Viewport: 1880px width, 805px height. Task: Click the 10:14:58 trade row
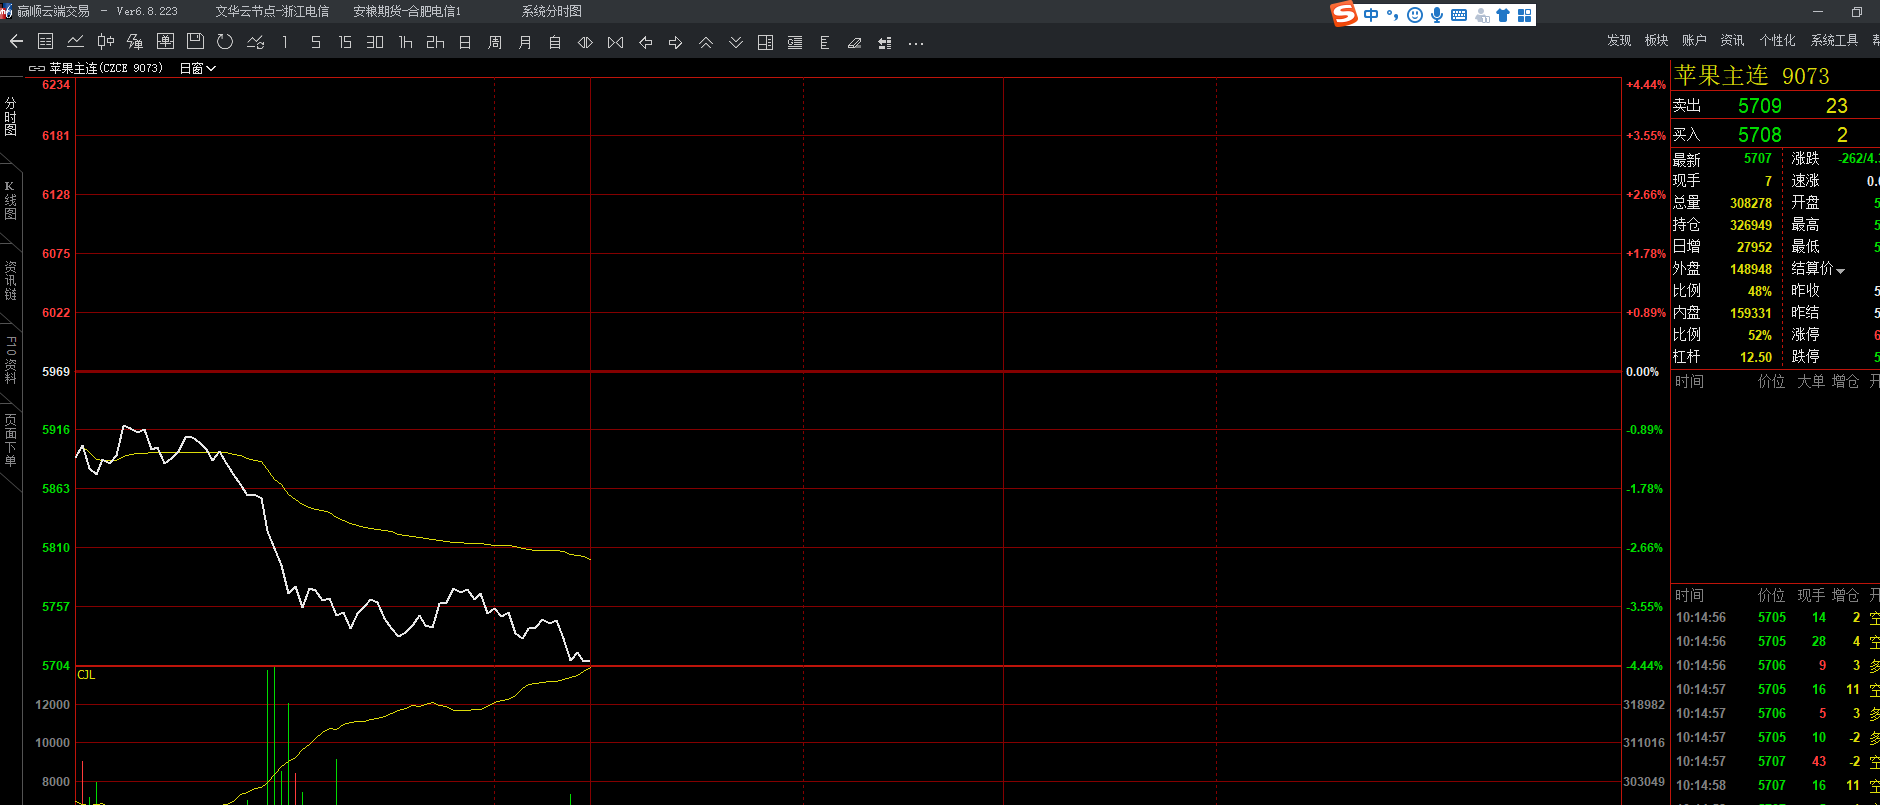1776,785
